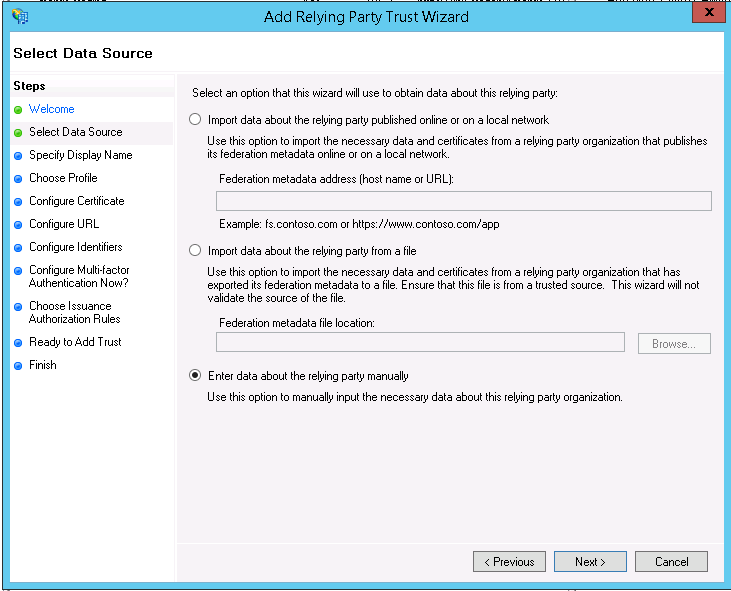Close the wizard with the red X

[x=709, y=12]
